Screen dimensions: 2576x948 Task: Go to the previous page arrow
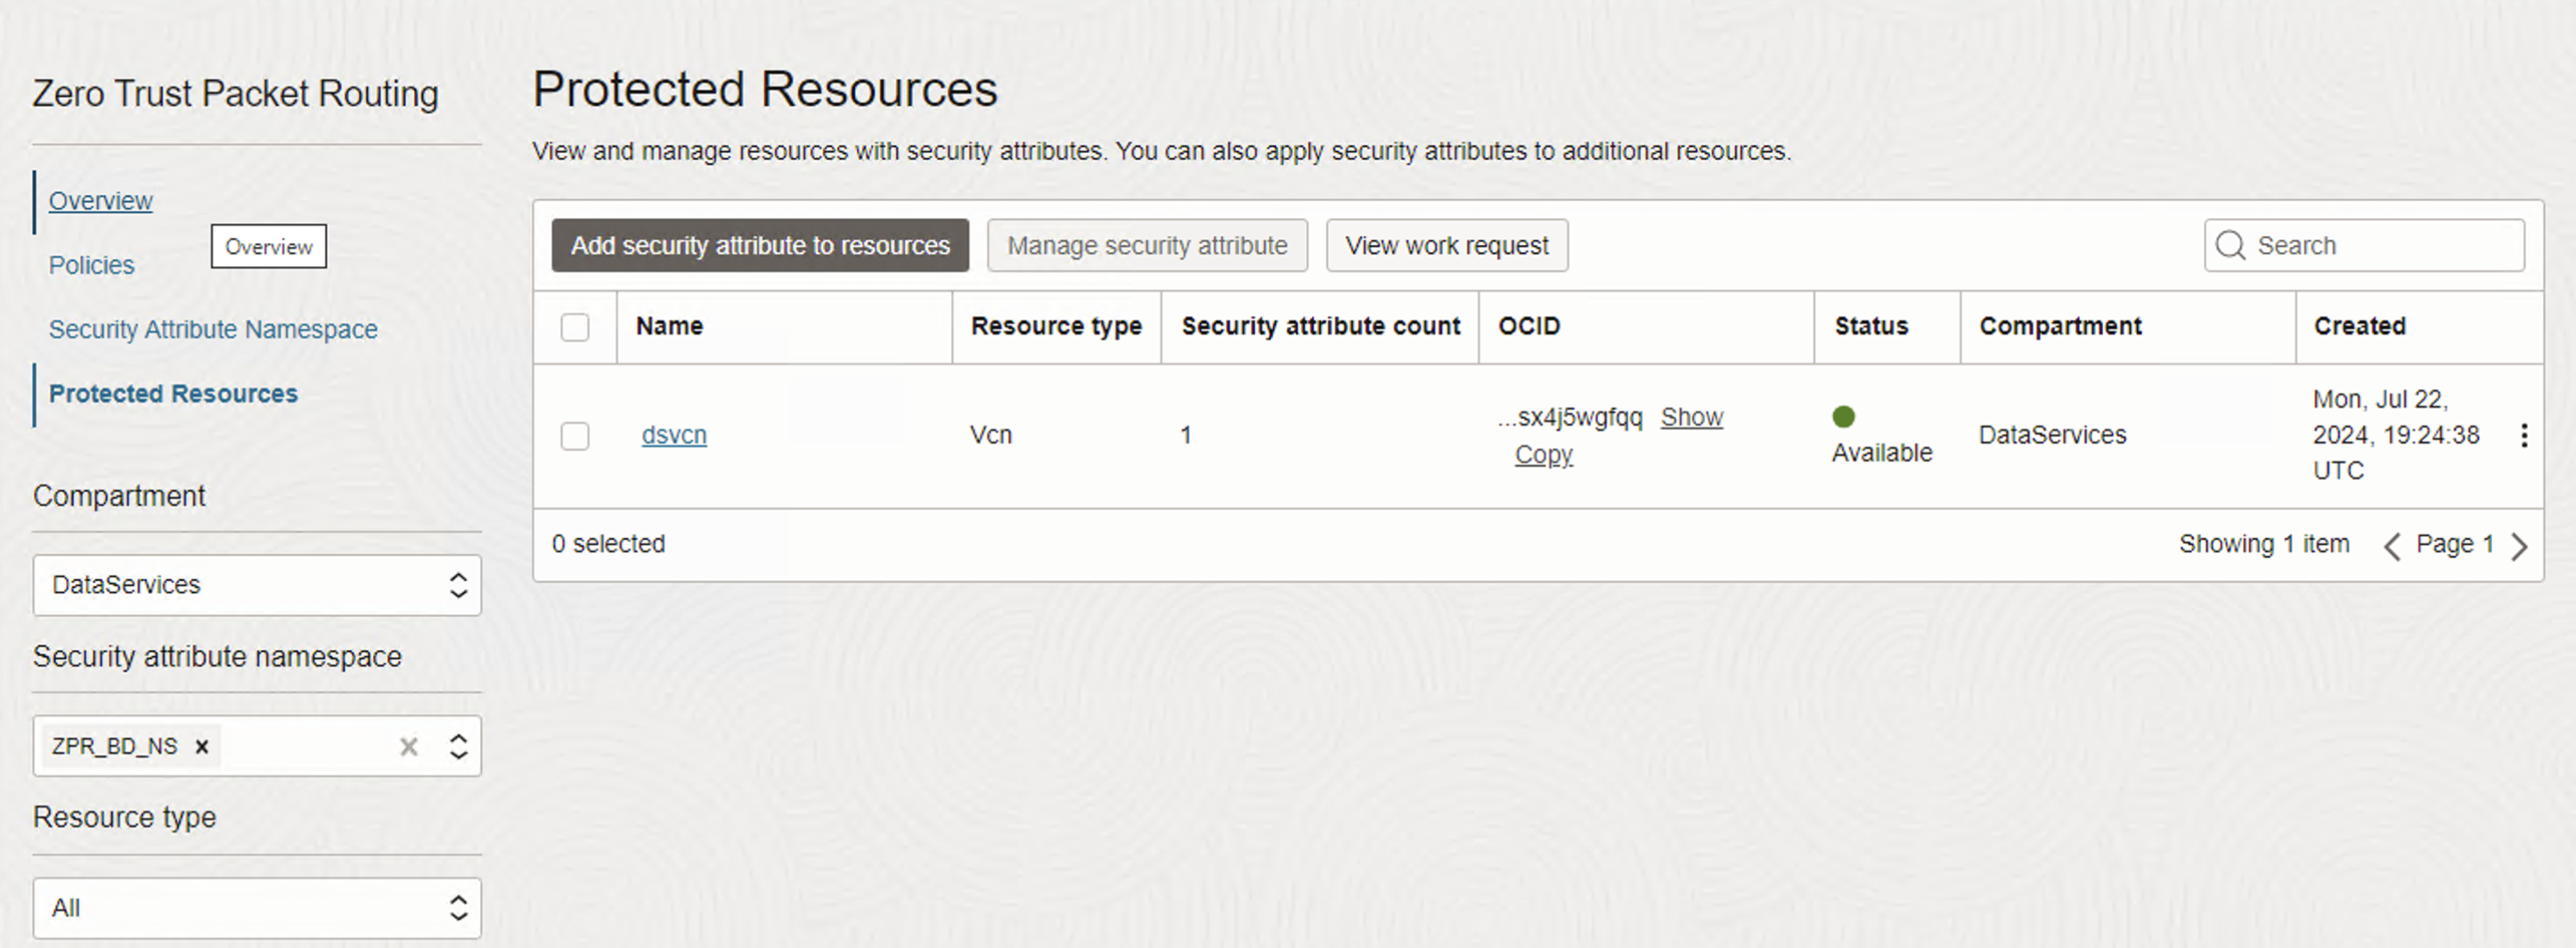tap(2392, 545)
